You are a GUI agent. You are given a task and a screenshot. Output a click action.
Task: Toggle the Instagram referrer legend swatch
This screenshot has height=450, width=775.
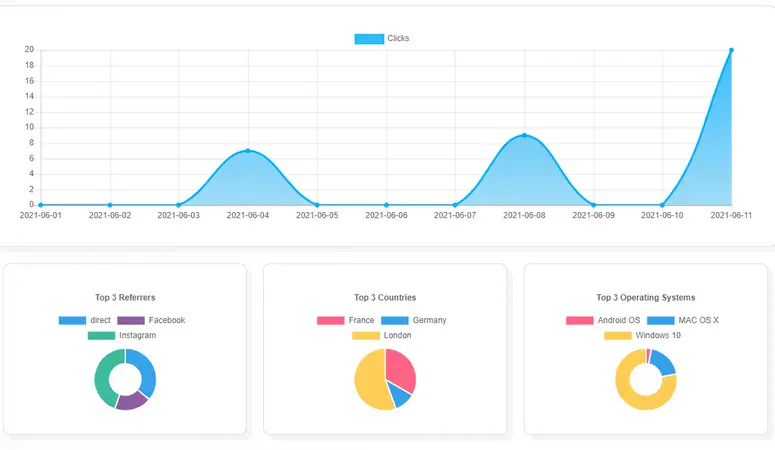point(101,336)
